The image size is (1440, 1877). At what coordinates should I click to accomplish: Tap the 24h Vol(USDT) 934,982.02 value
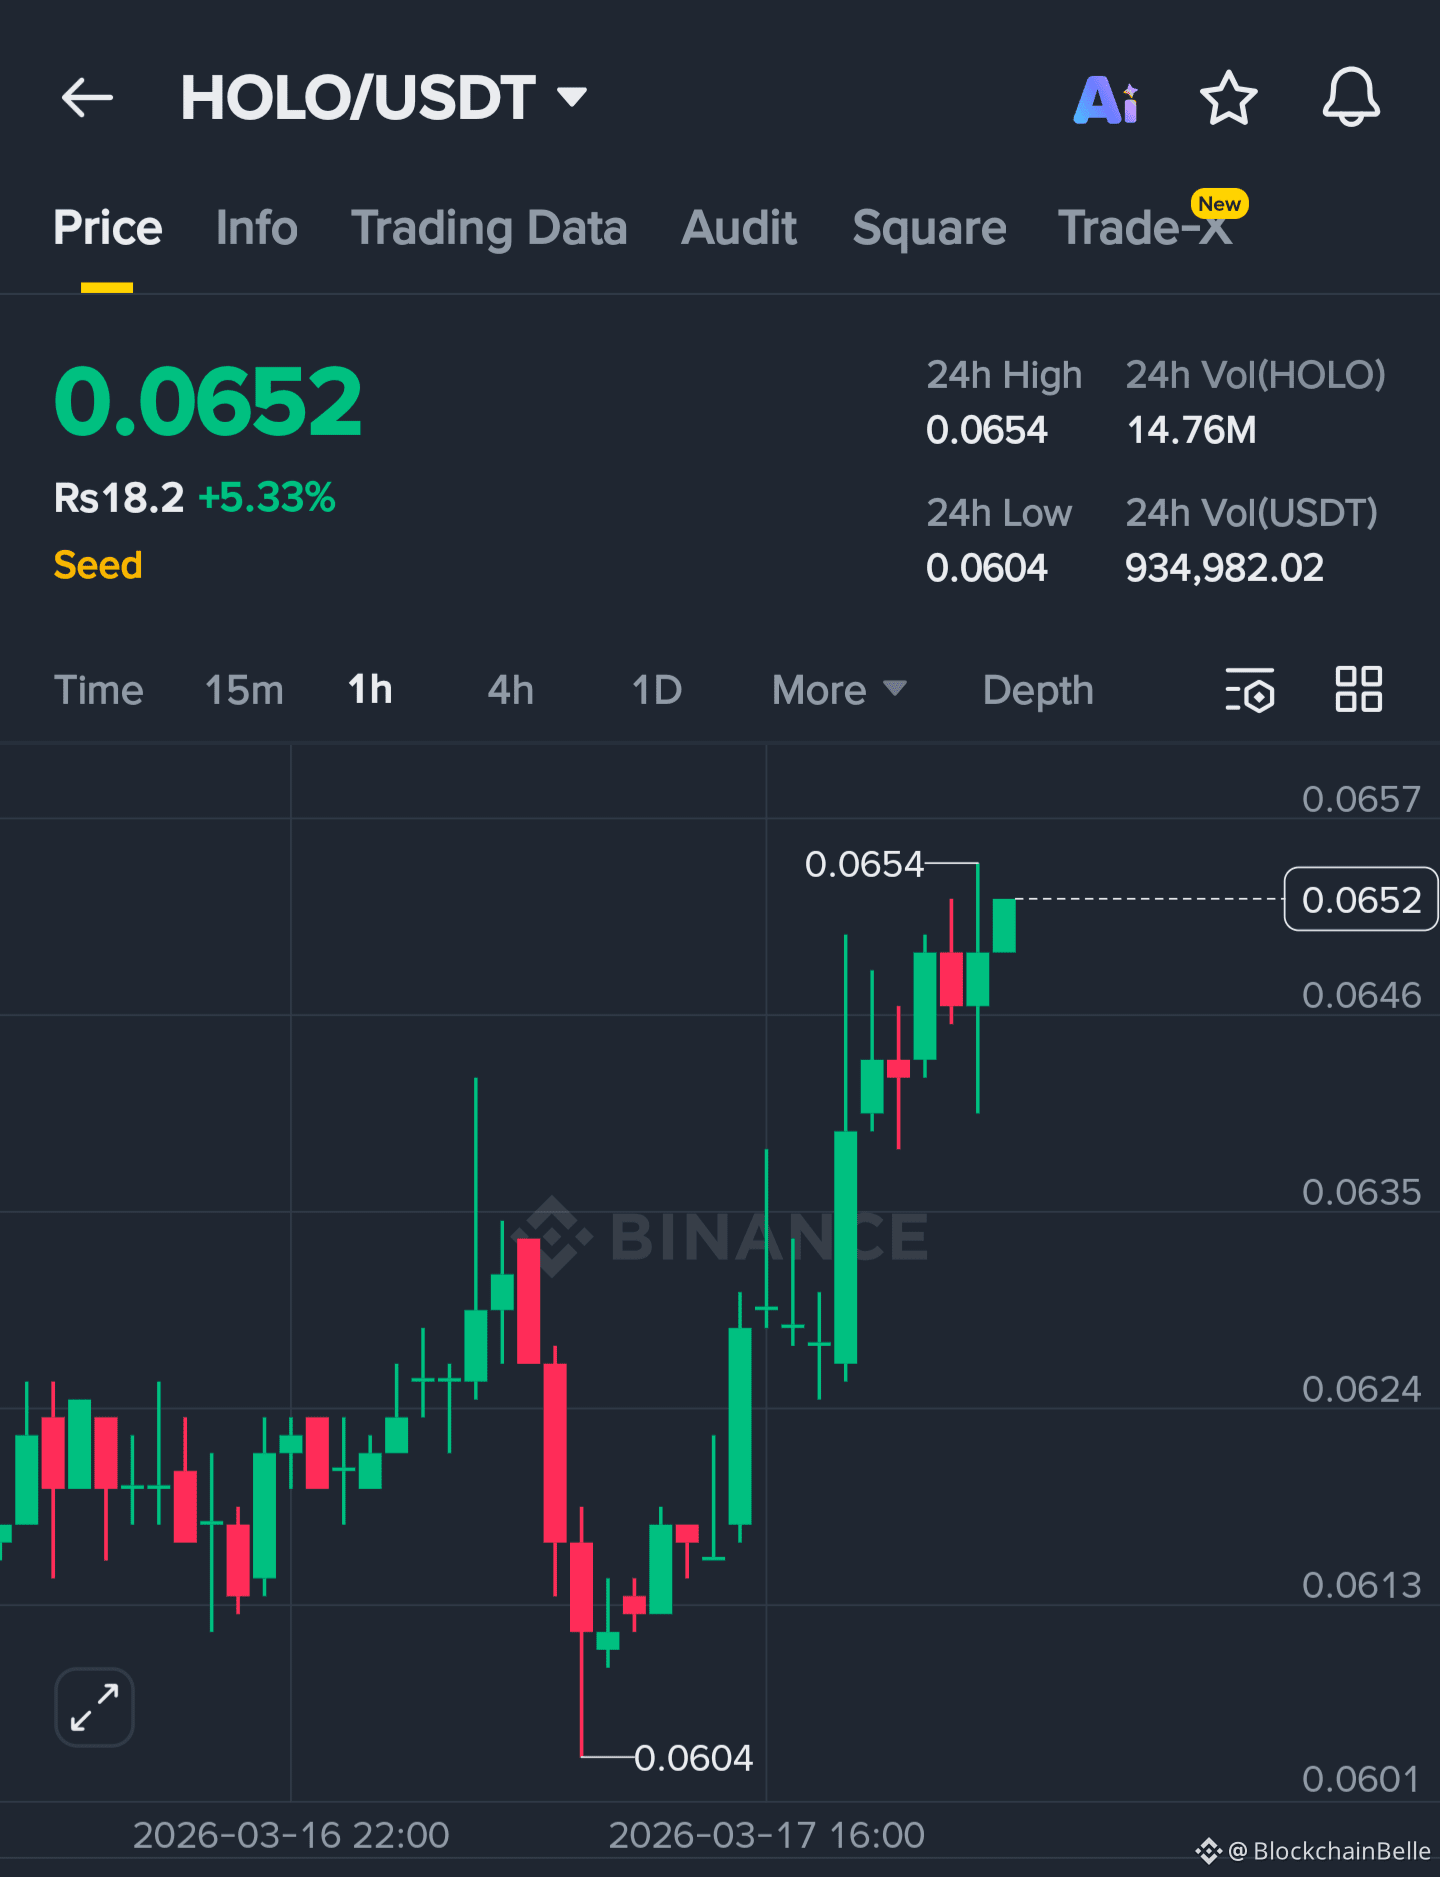tap(1224, 568)
